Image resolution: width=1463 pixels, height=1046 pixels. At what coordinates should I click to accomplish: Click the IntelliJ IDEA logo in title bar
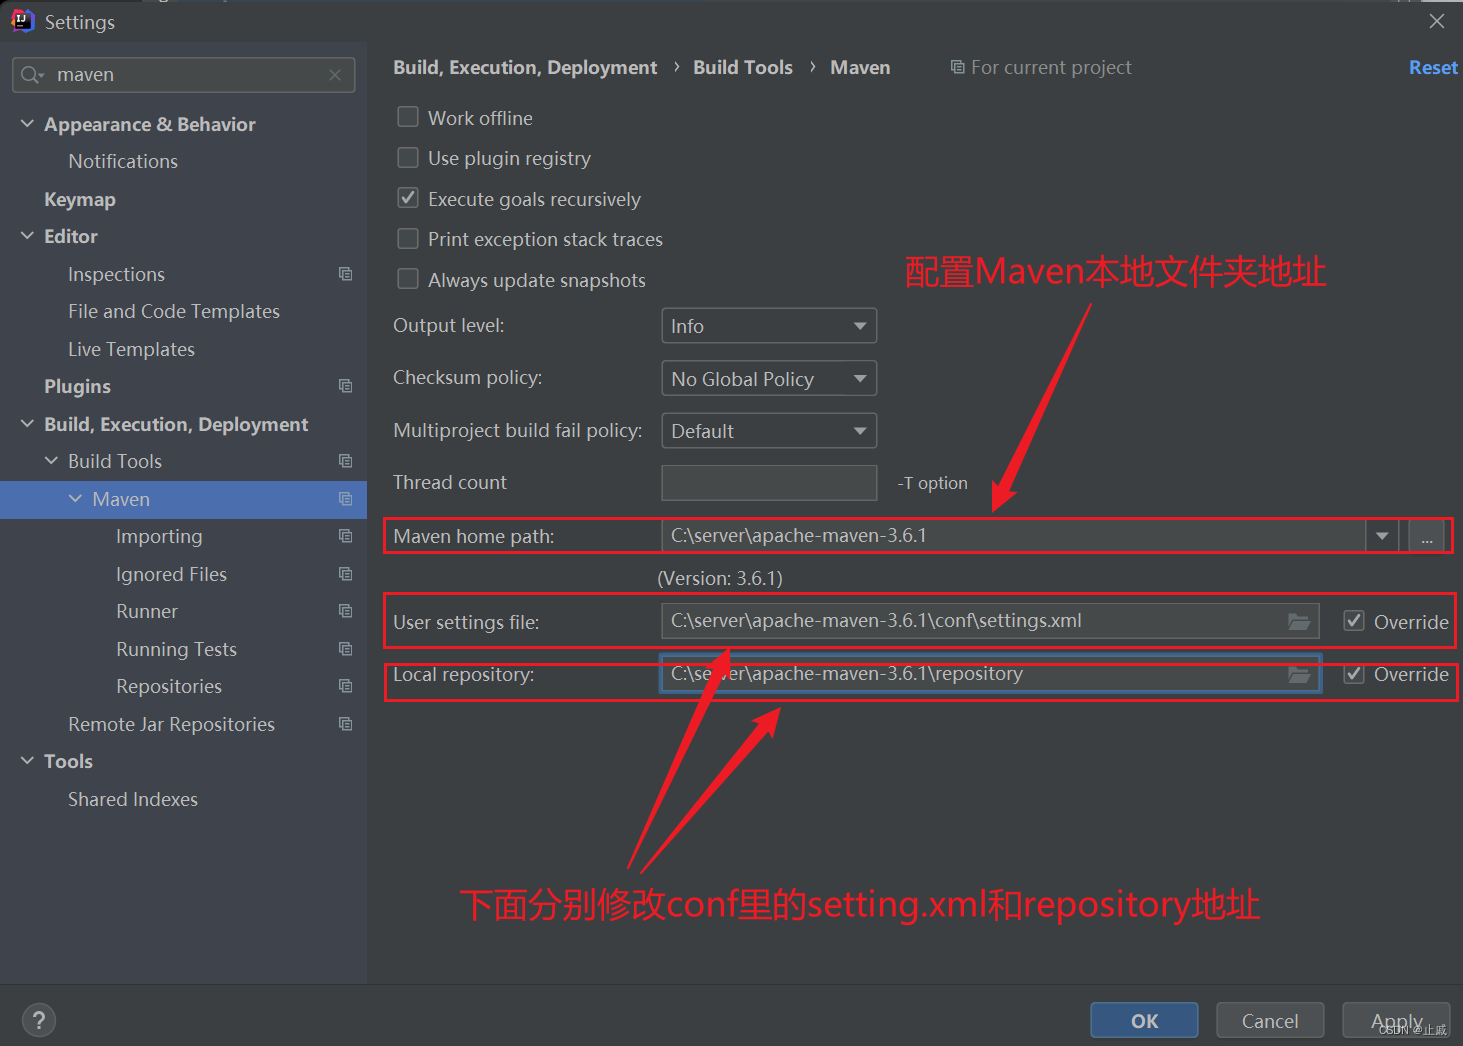click(x=22, y=21)
